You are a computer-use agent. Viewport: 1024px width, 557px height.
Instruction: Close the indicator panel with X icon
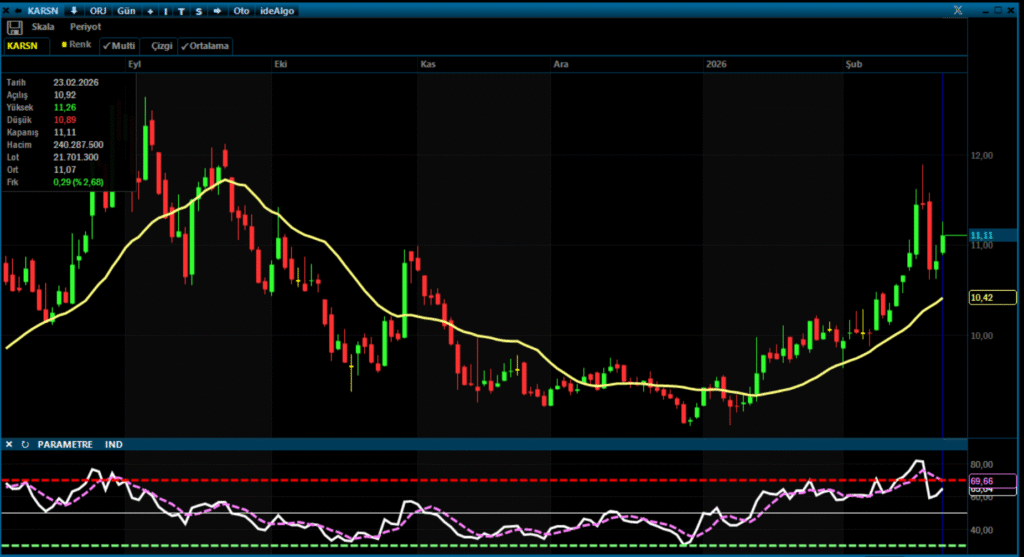[9, 444]
